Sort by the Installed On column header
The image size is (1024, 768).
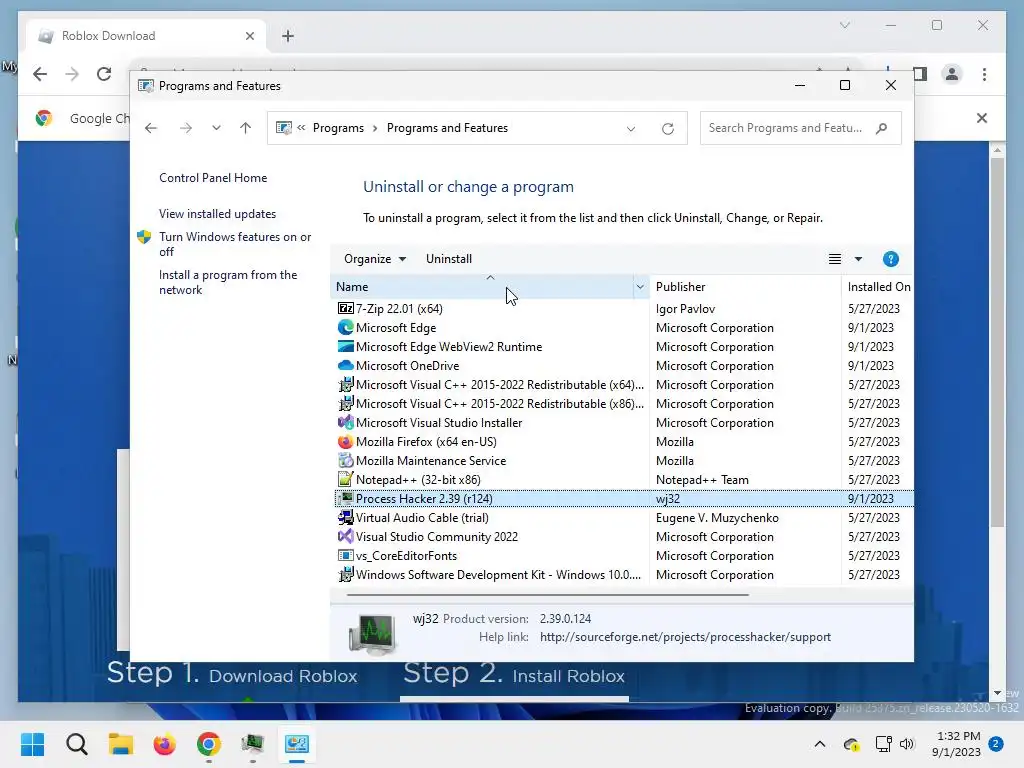pos(878,287)
